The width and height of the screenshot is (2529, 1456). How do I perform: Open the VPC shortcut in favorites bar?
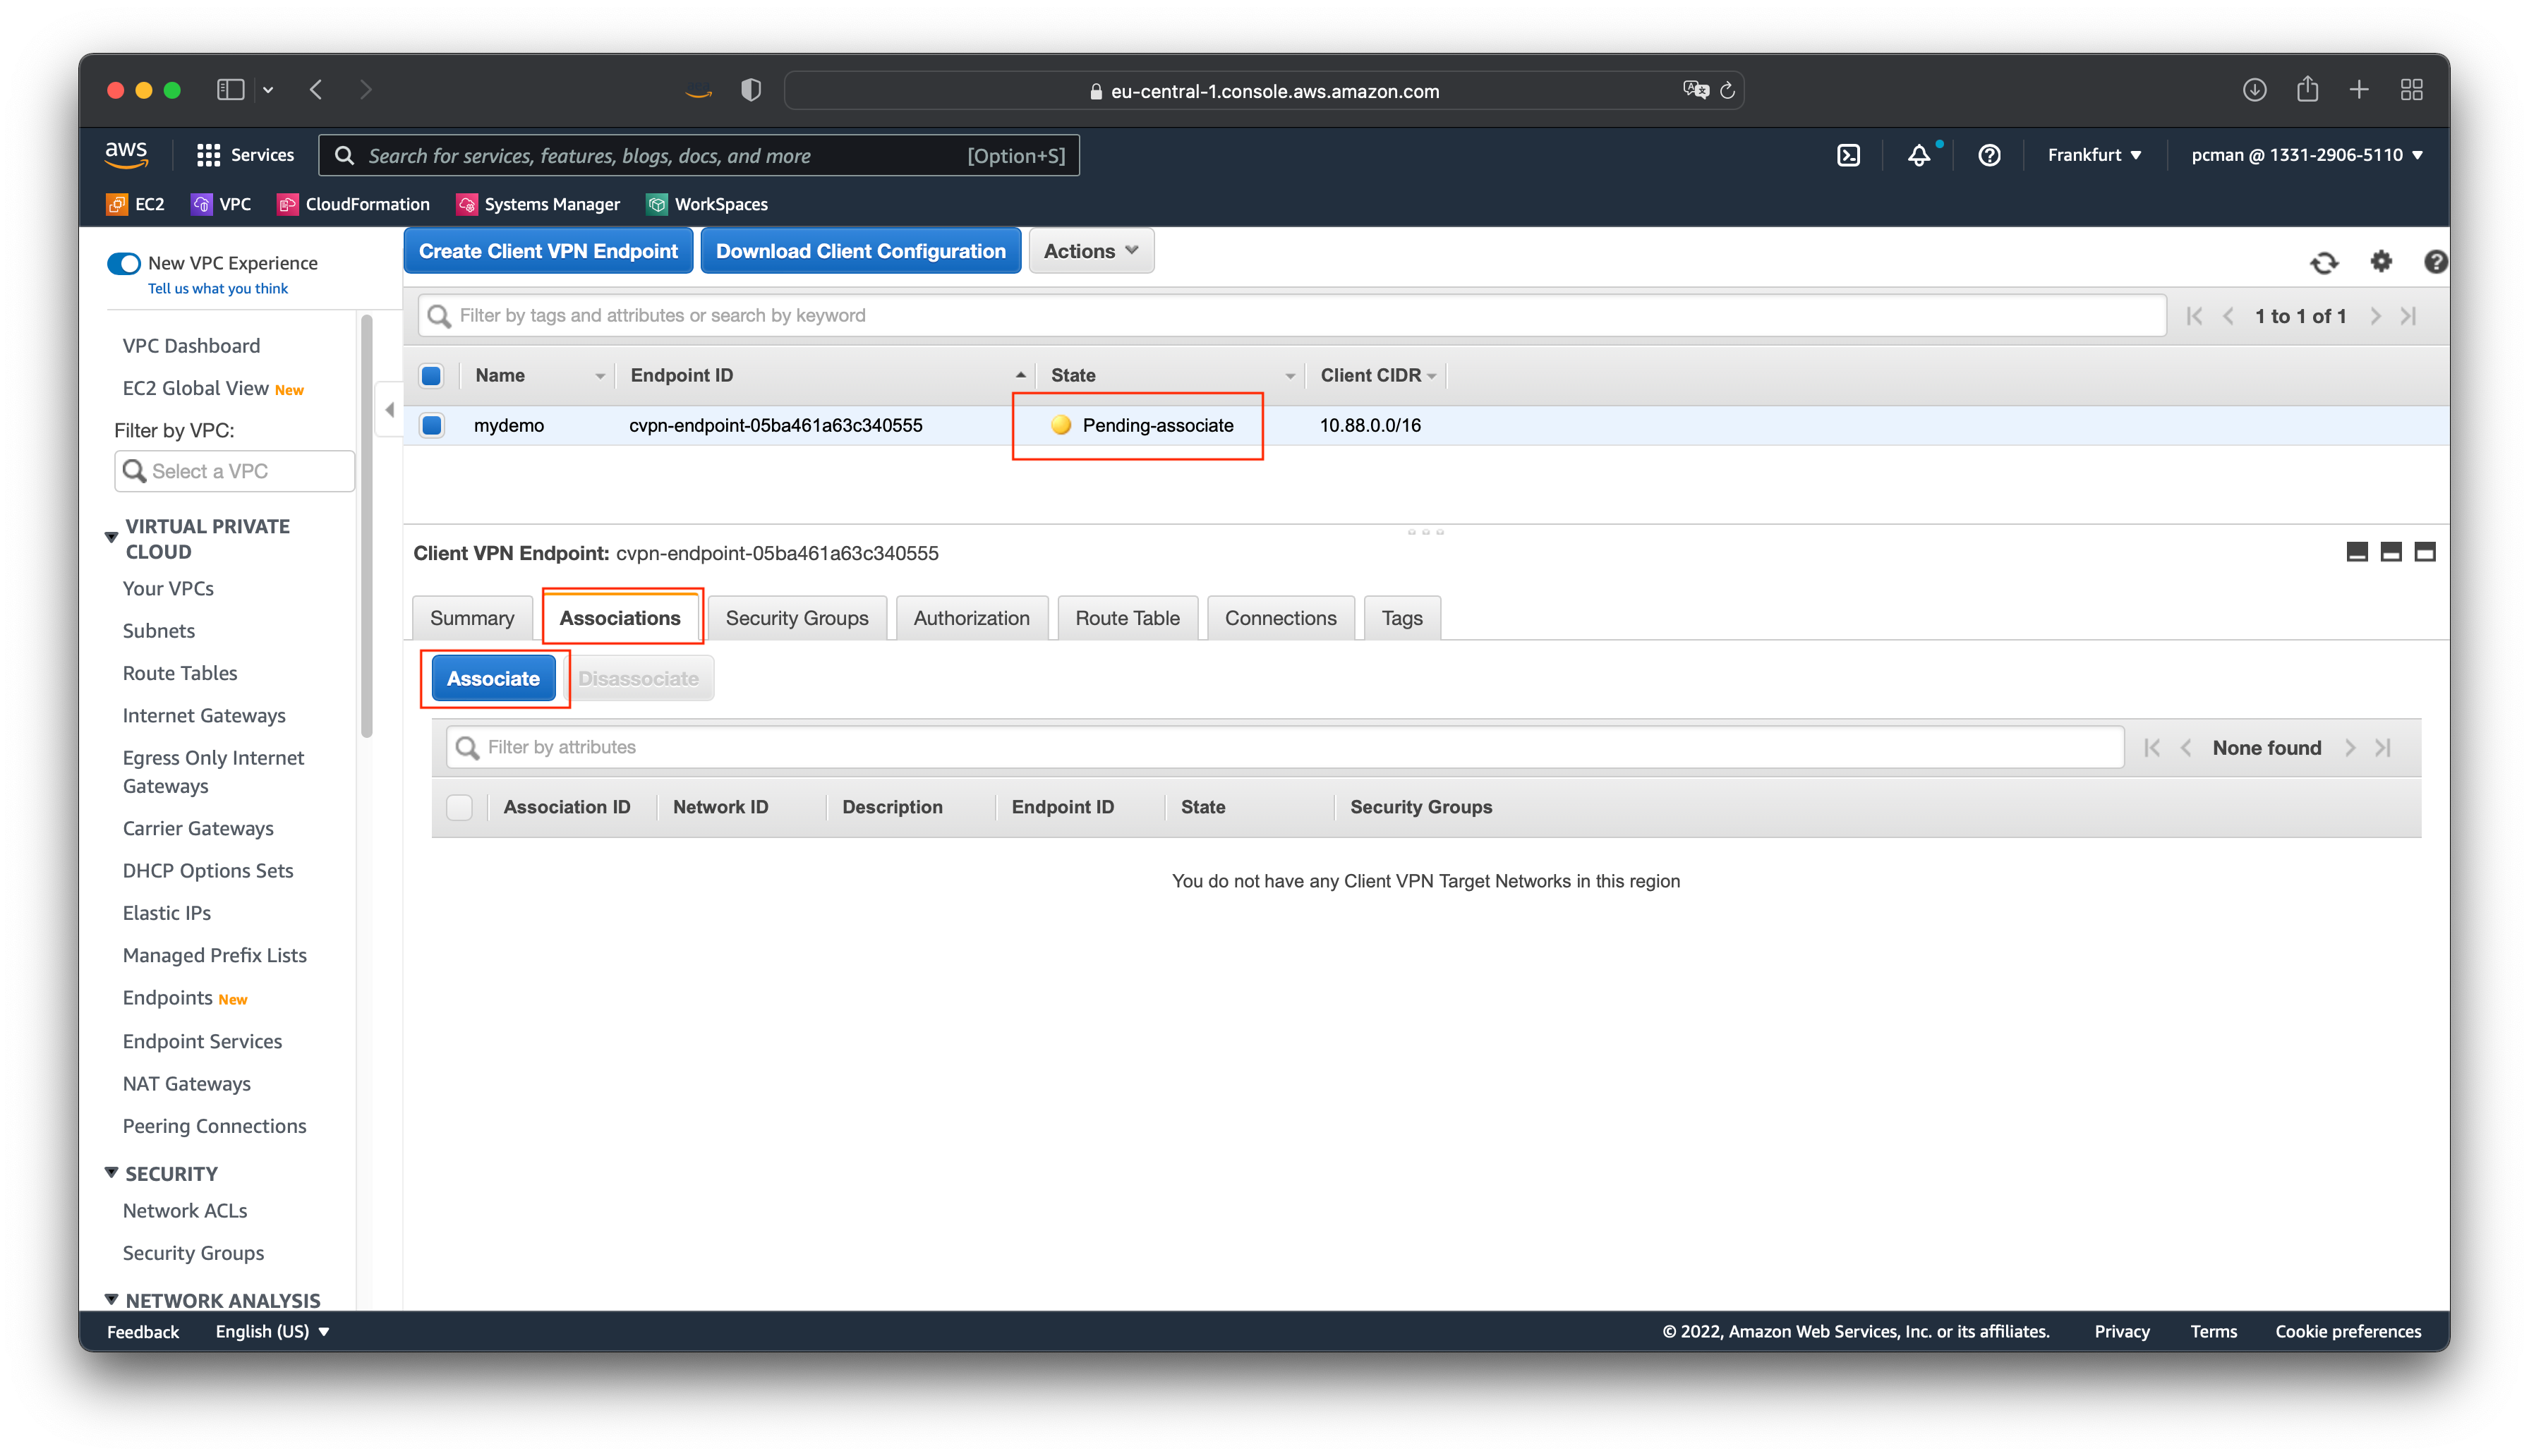[221, 204]
